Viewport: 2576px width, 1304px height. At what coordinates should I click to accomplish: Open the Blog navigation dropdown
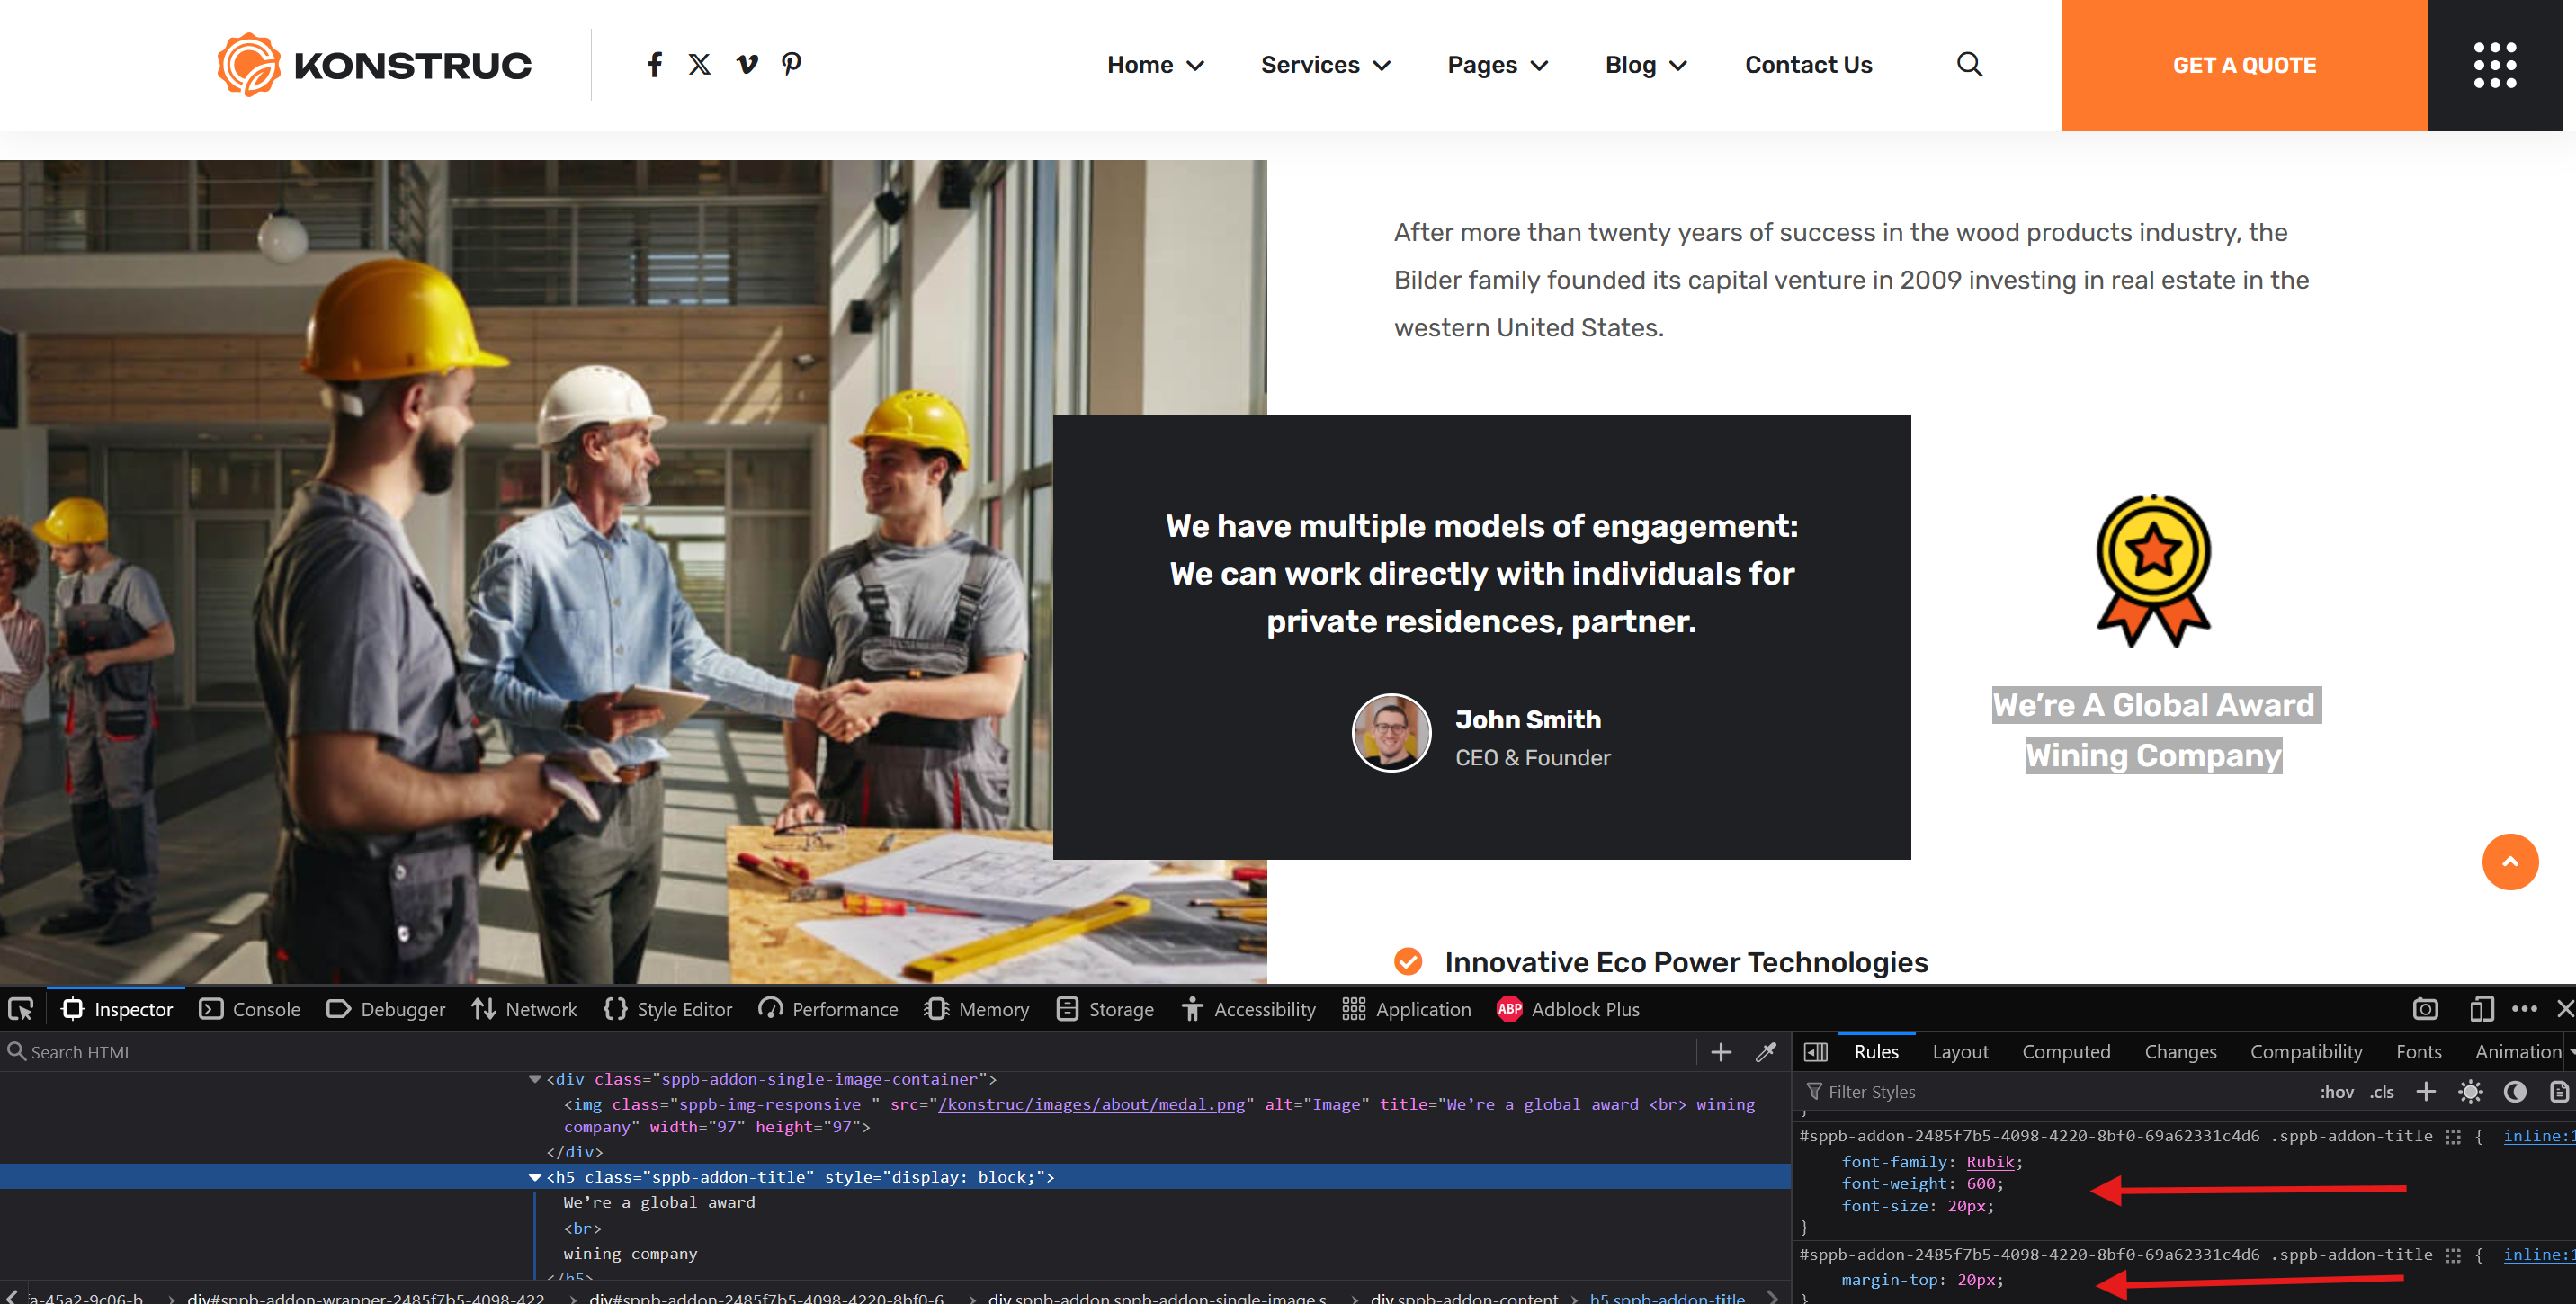point(1645,64)
